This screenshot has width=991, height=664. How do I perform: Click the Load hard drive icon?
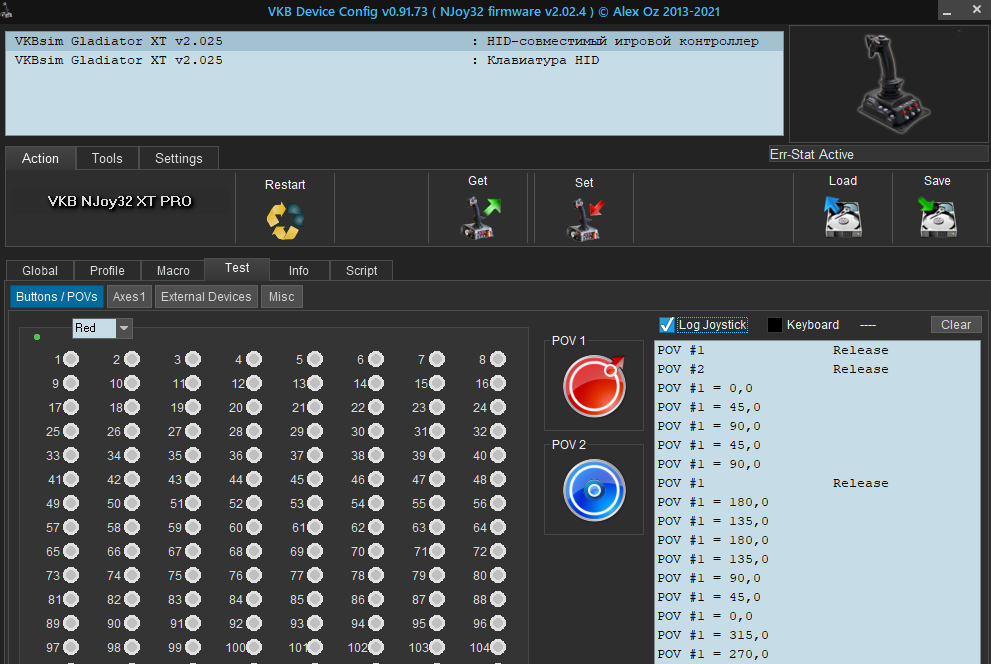(x=842, y=217)
